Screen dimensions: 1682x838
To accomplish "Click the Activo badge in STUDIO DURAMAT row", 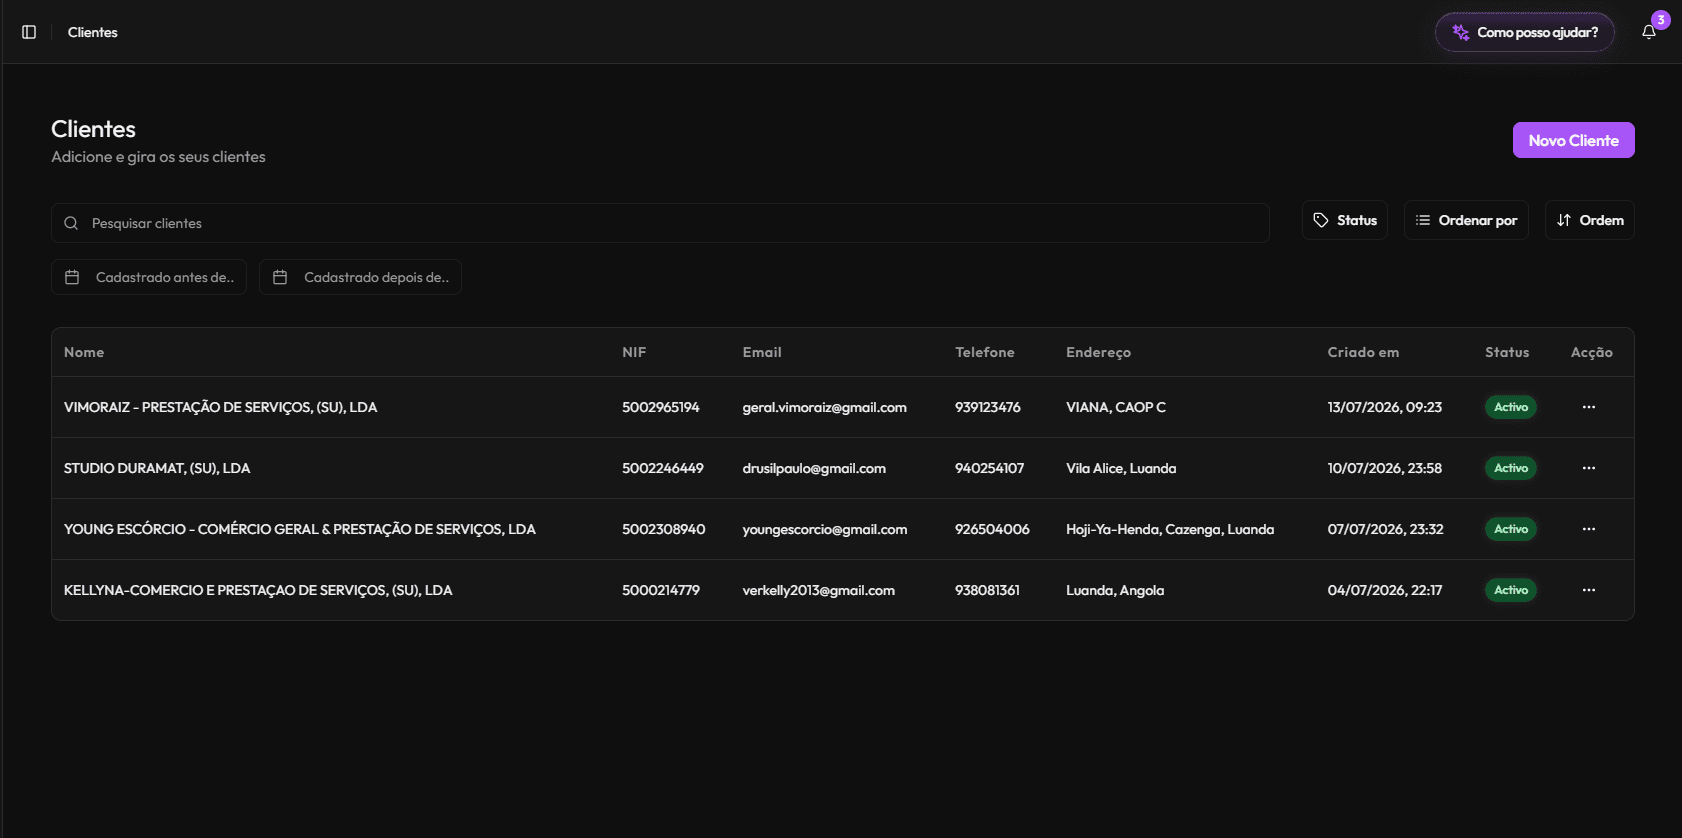I will click(1511, 468).
